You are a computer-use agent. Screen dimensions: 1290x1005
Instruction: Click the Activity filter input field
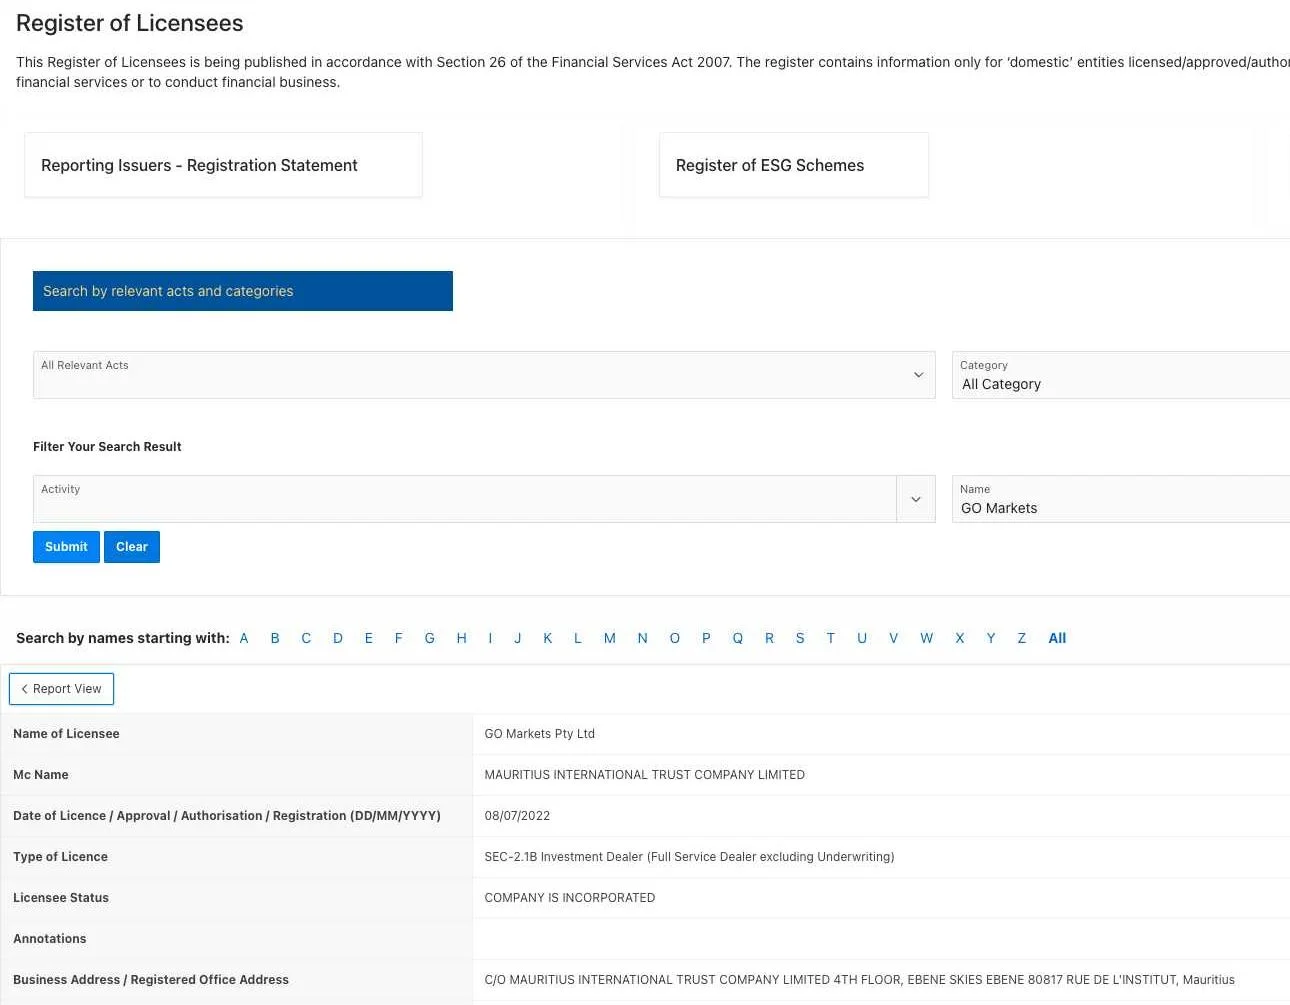coord(465,499)
